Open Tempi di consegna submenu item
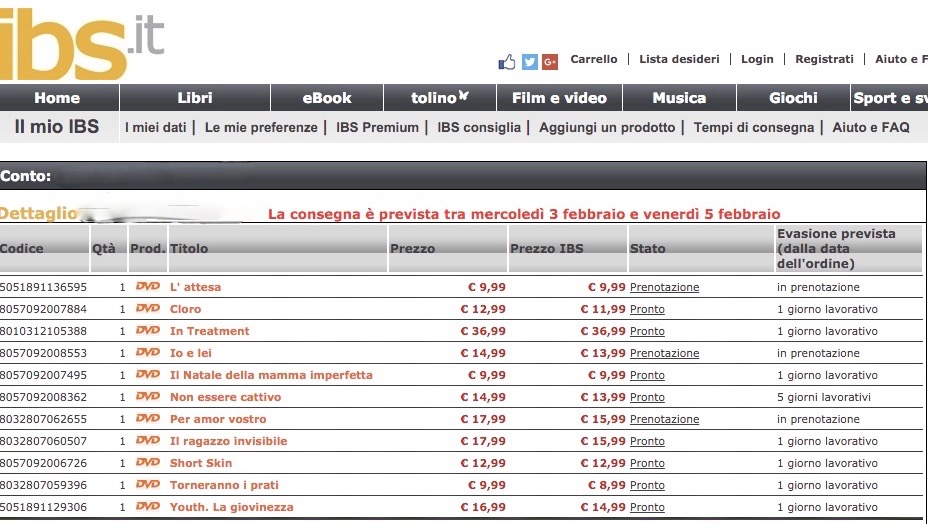The width and height of the screenshot is (928, 524). [x=754, y=128]
